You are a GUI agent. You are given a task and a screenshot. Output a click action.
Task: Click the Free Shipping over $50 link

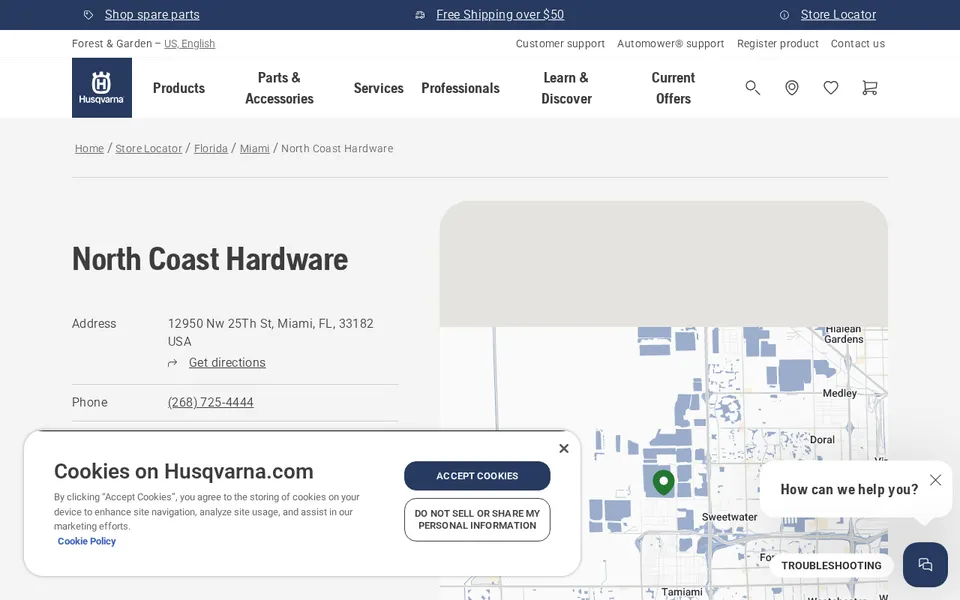click(500, 15)
